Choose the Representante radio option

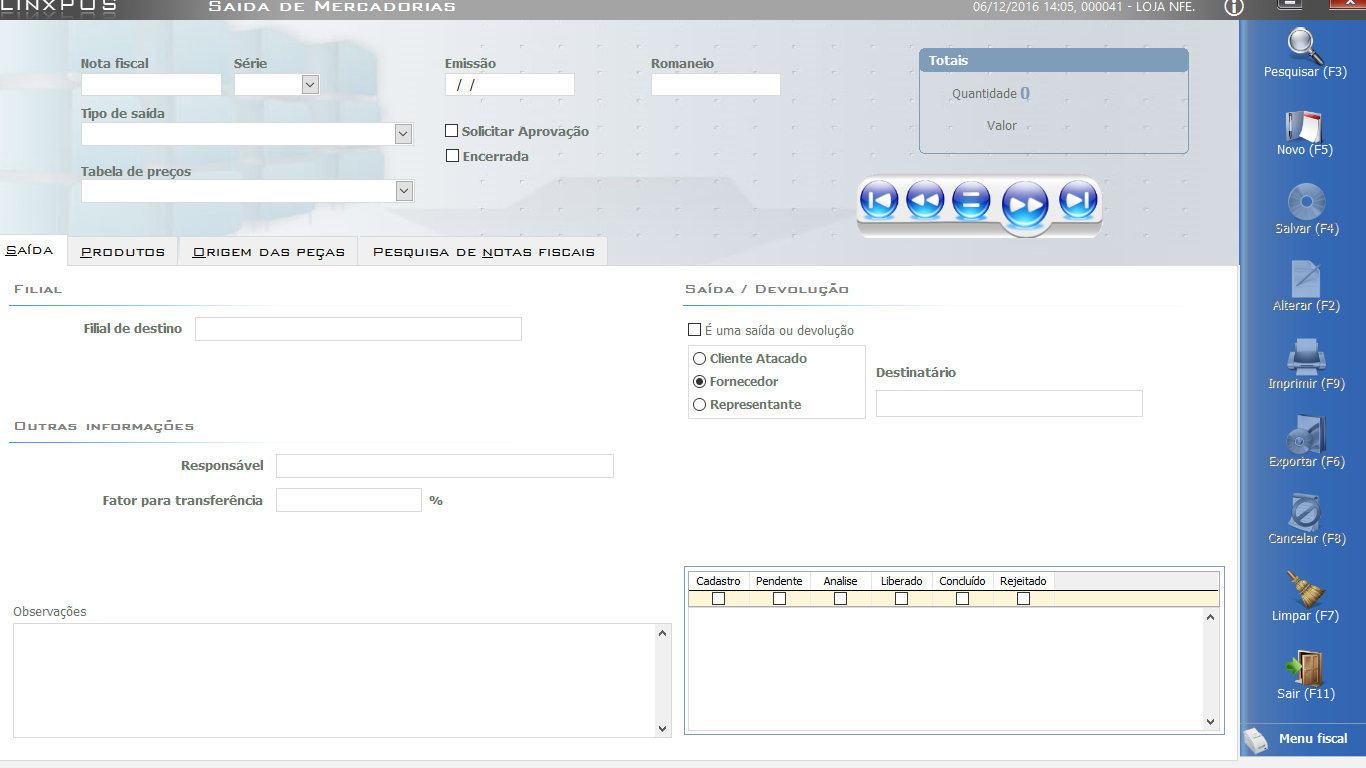click(x=699, y=404)
